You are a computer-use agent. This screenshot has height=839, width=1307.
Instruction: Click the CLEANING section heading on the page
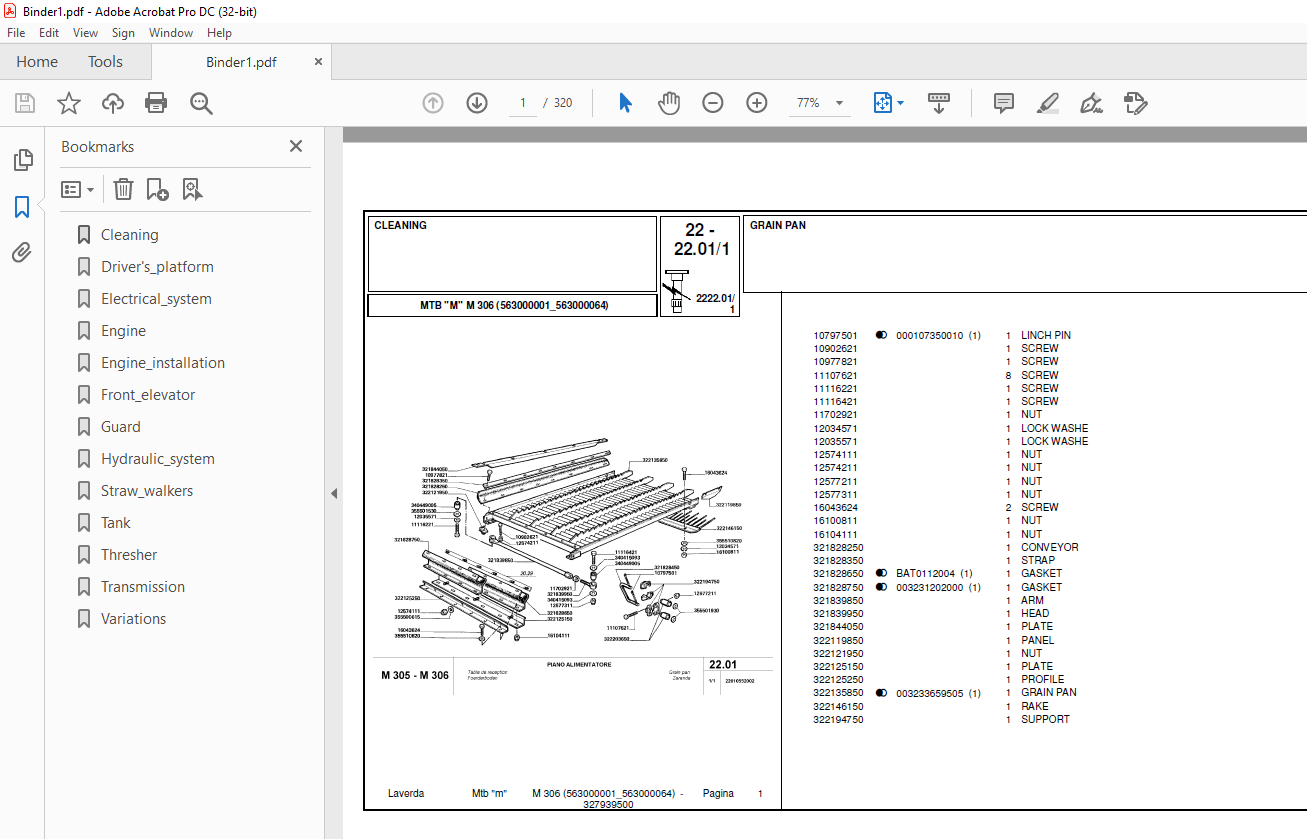tap(400, 226)
